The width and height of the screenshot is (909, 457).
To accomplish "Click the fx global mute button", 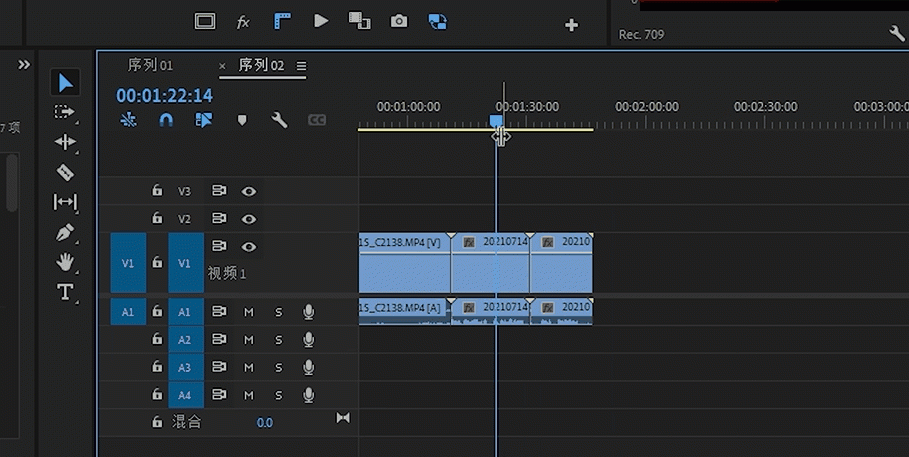I will pos(243,22).
